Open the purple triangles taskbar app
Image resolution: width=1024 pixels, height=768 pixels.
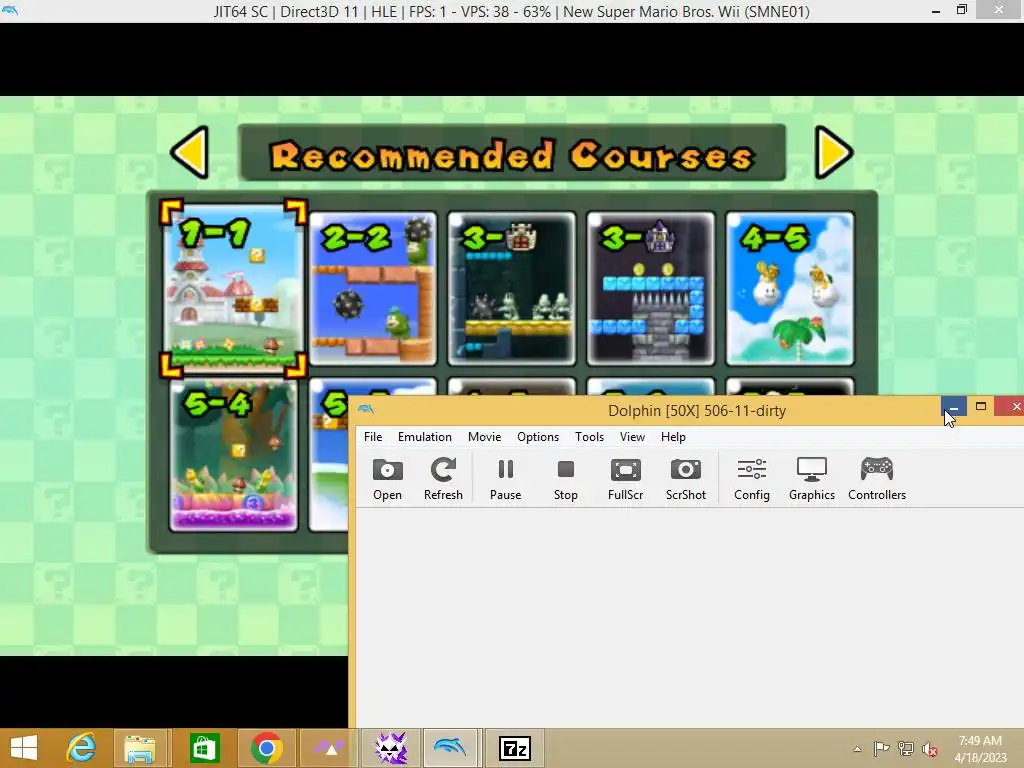click(328, 748)
